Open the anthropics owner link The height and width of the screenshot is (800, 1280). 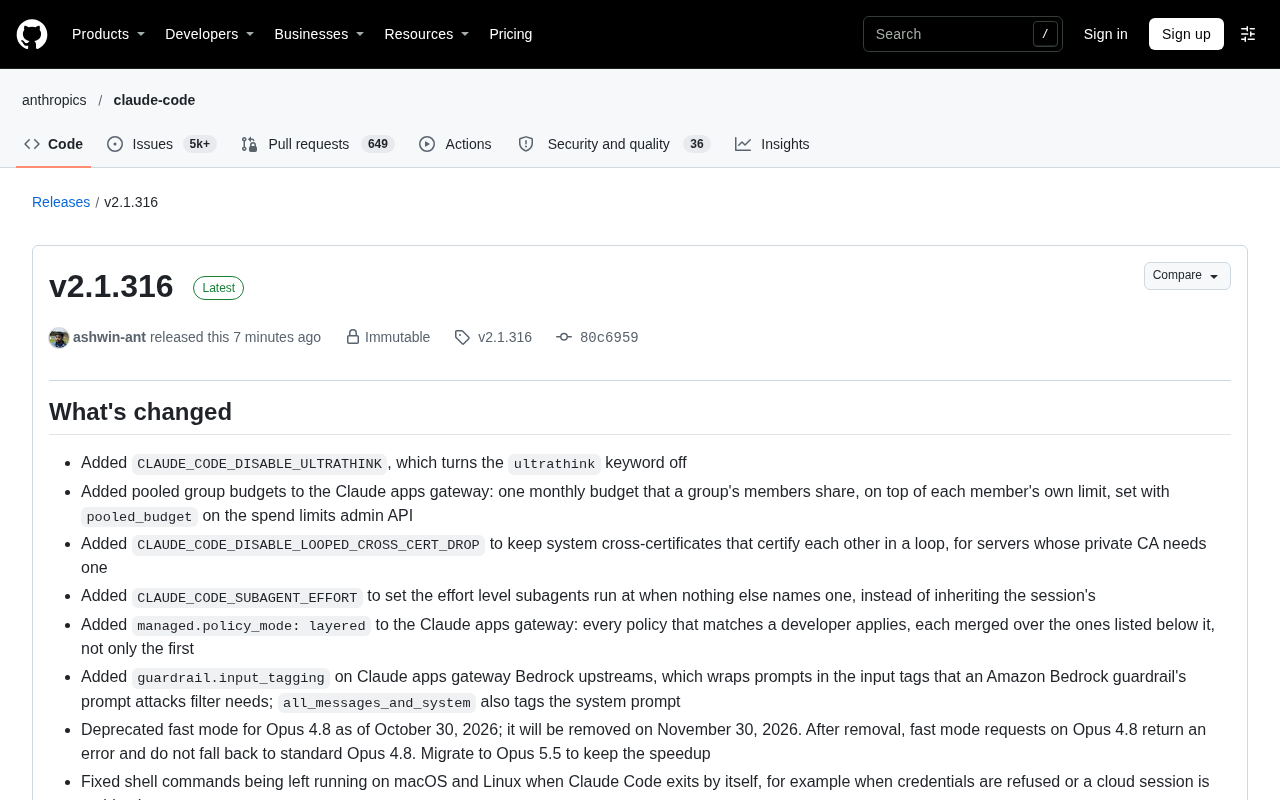click(x=54, y=100)
